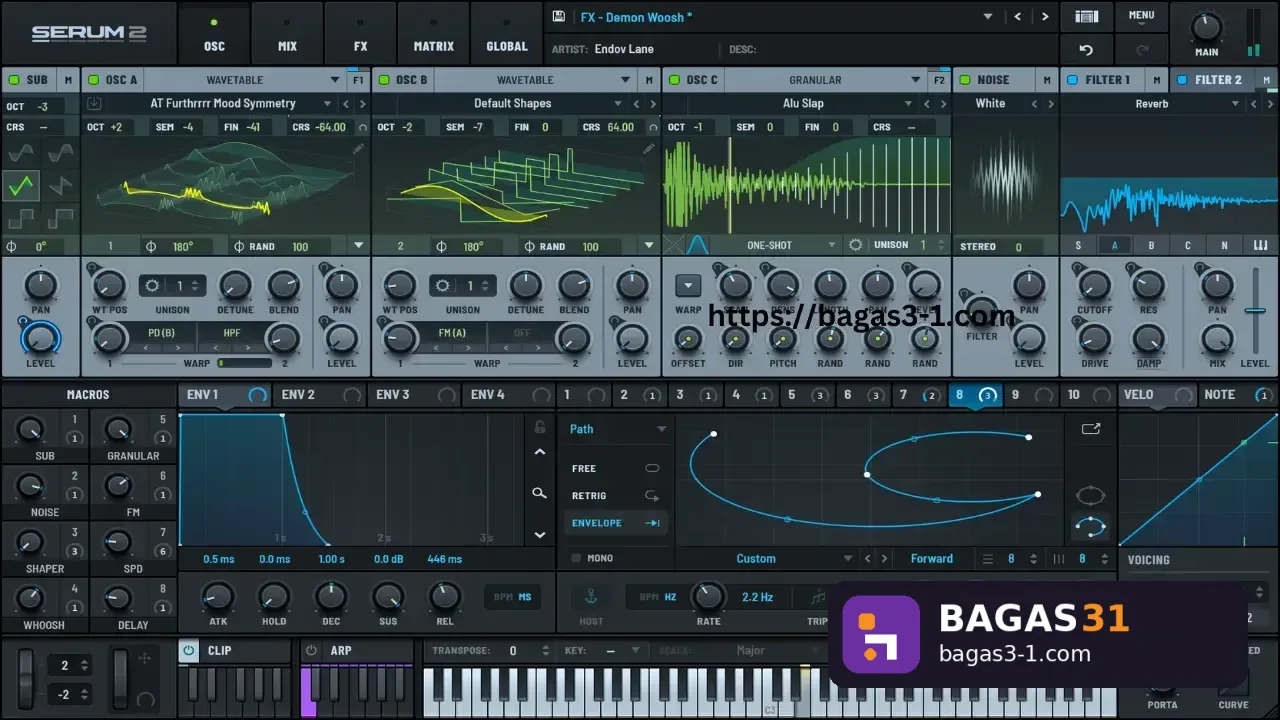The width and height of the screenshot is (1280, 720).
Task: Click the envelope zoom magnifier icon
Action: point(540,493)
